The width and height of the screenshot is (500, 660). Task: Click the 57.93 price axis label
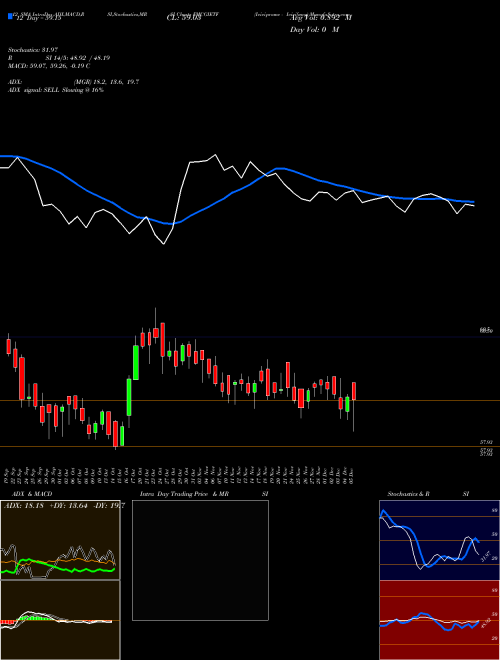(486, 442)
